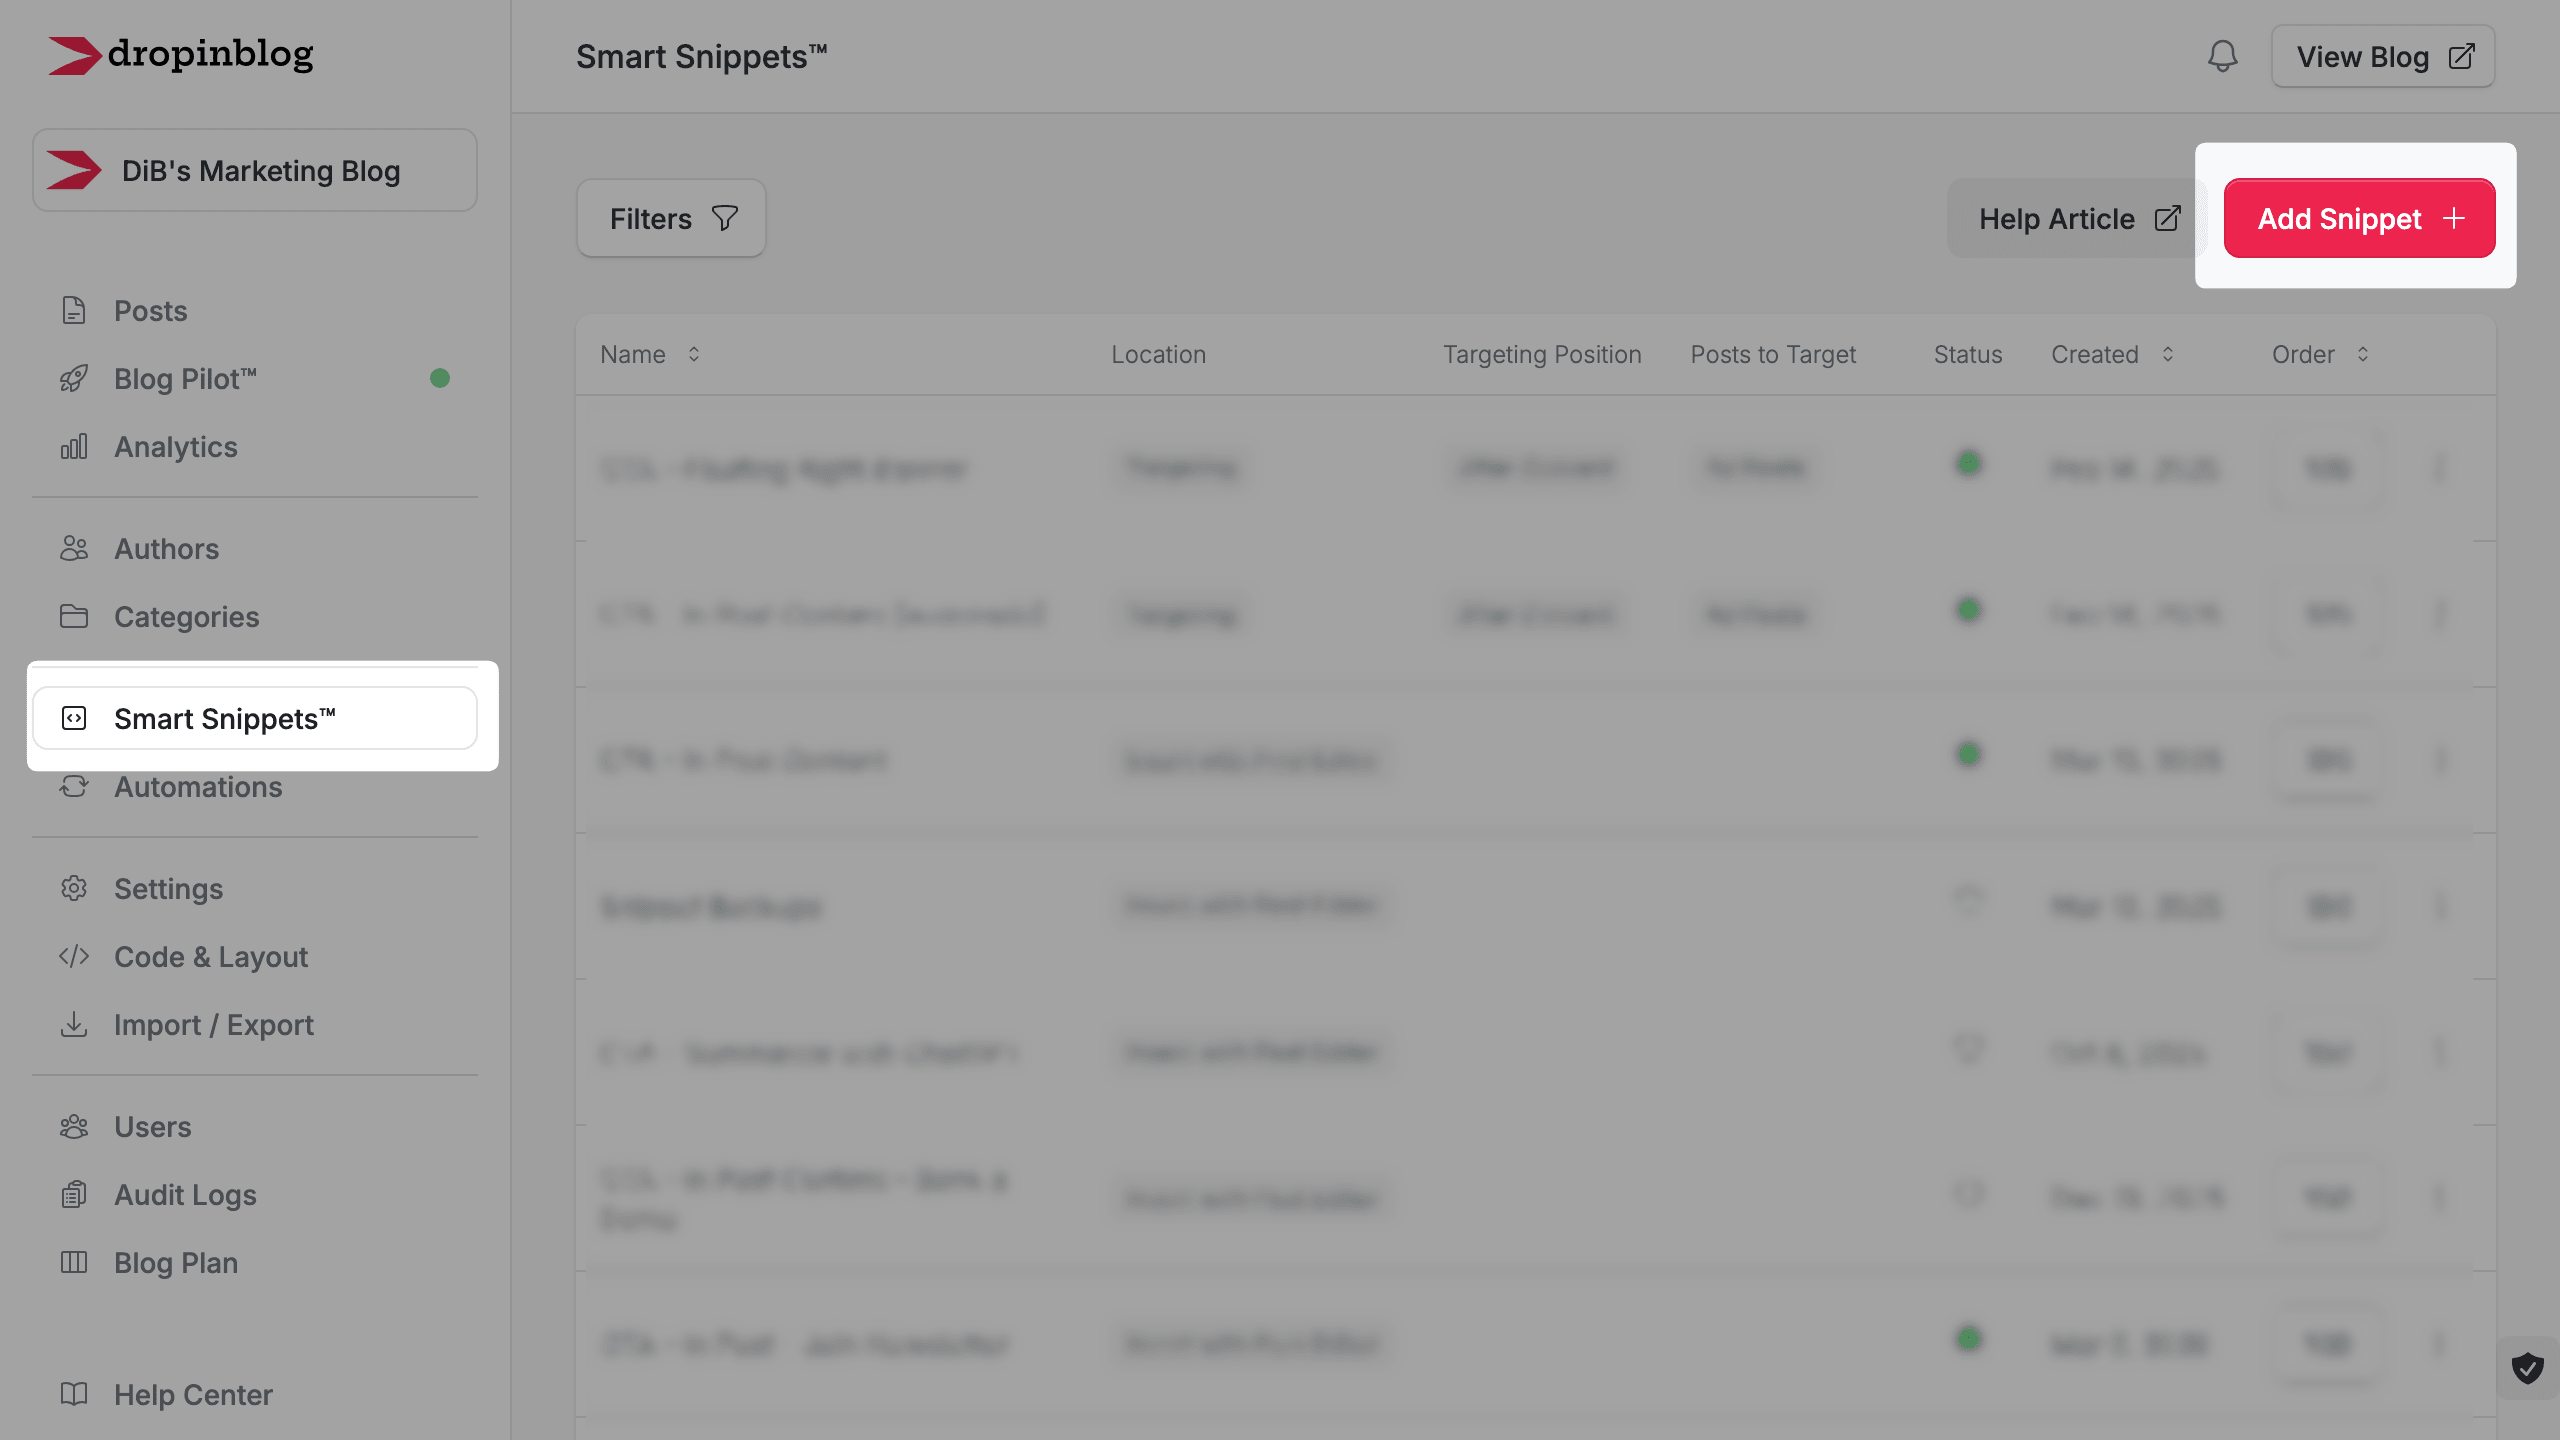The height and width of the screenshot is (1440, 2560).
Task: Open the notifications bell
Action: (2222, 56)
